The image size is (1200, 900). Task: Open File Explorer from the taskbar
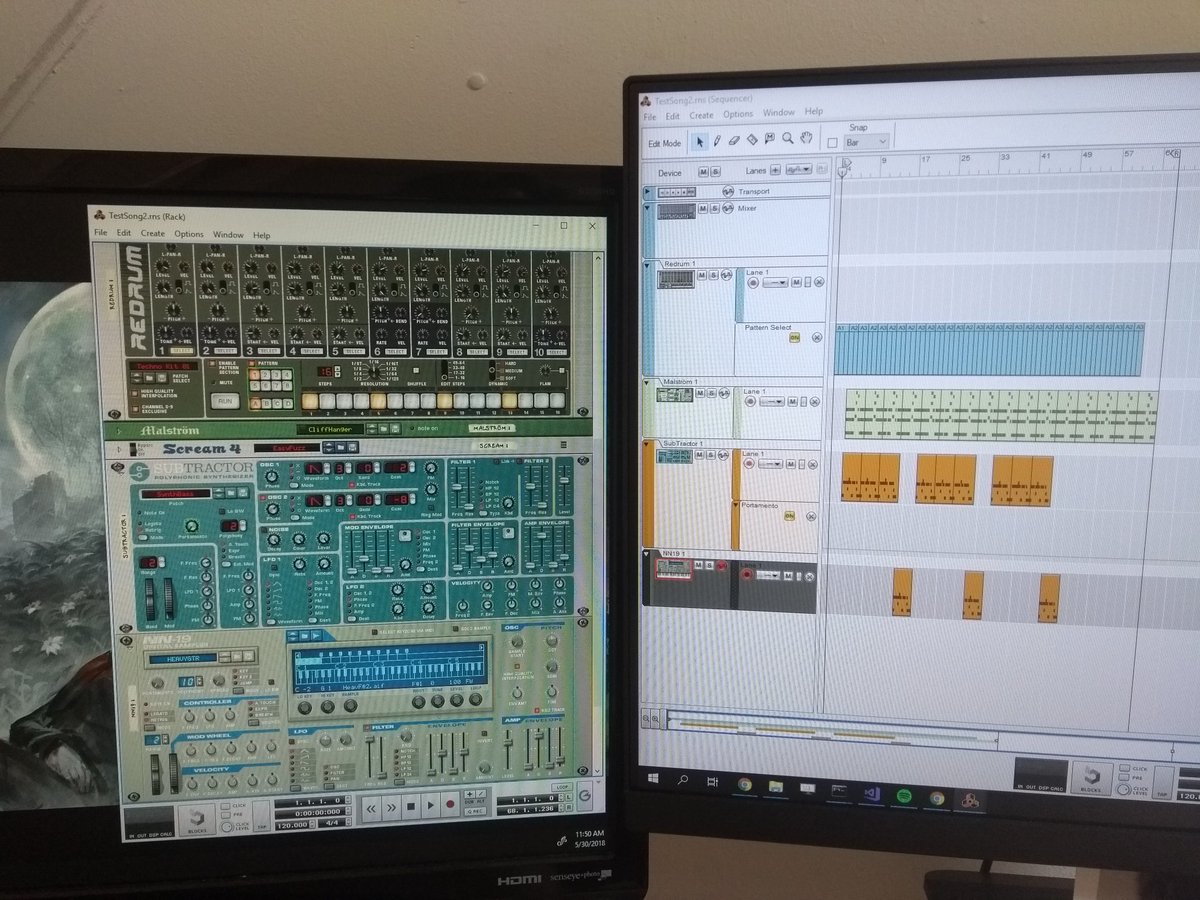pos(776,786)
